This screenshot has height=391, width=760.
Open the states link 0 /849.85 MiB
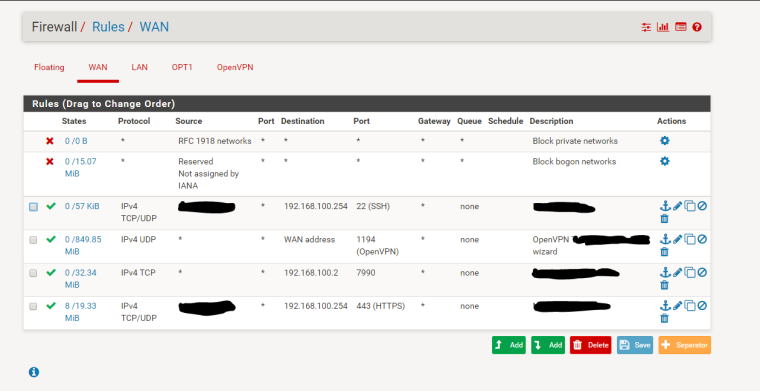(x=83, y=246)
